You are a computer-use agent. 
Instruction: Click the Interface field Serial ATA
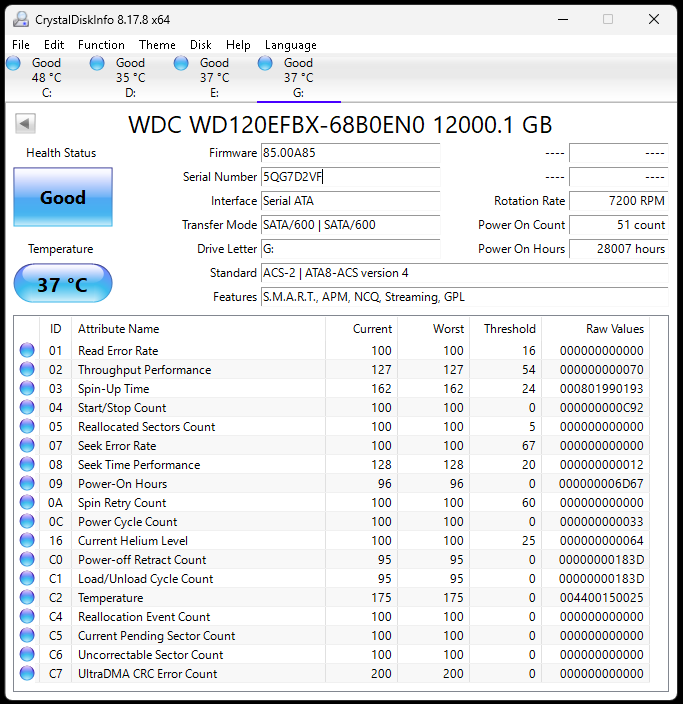point(350,201)
